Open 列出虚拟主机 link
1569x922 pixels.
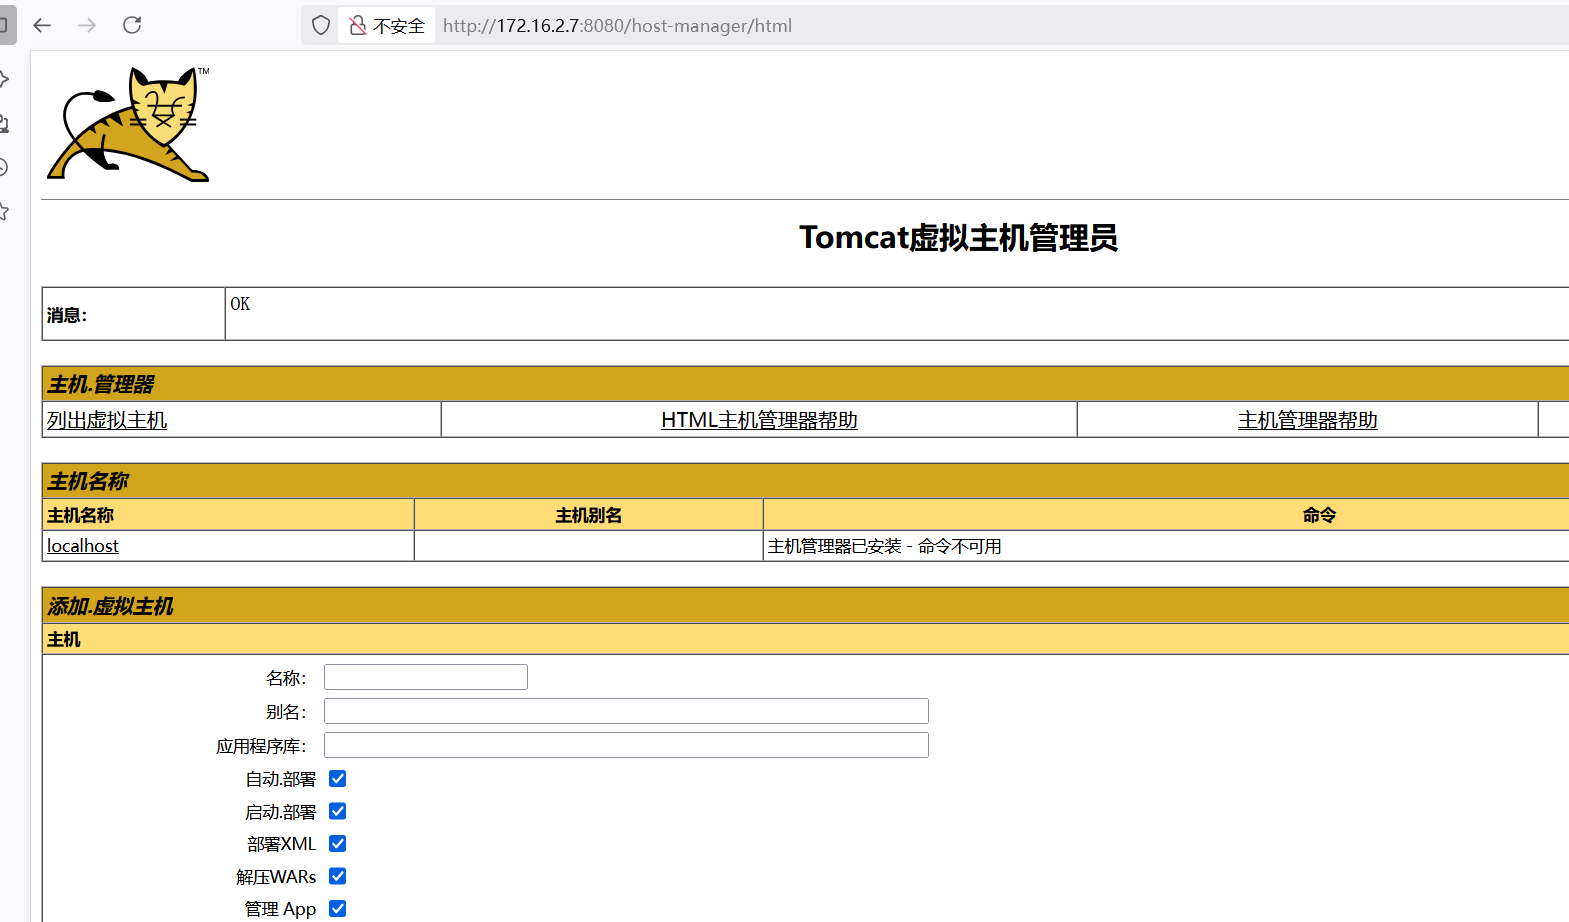107,420
